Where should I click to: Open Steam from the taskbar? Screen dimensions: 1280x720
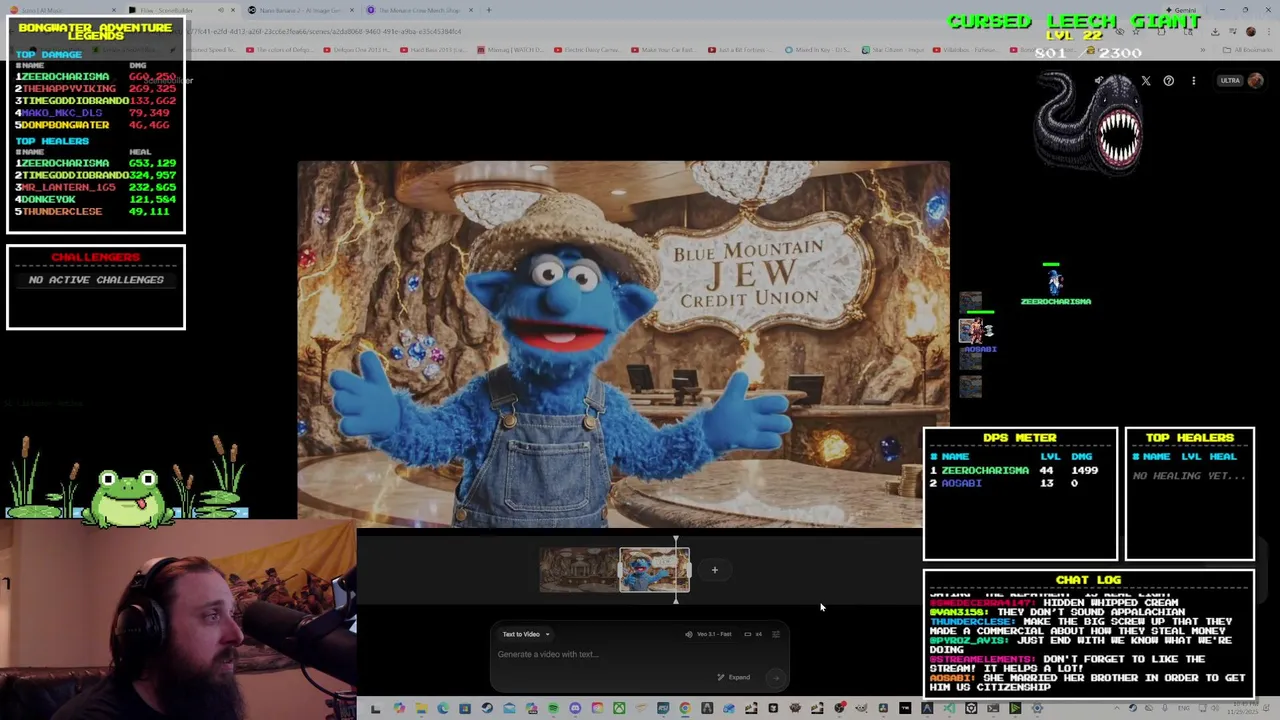[x=487, y=709]
